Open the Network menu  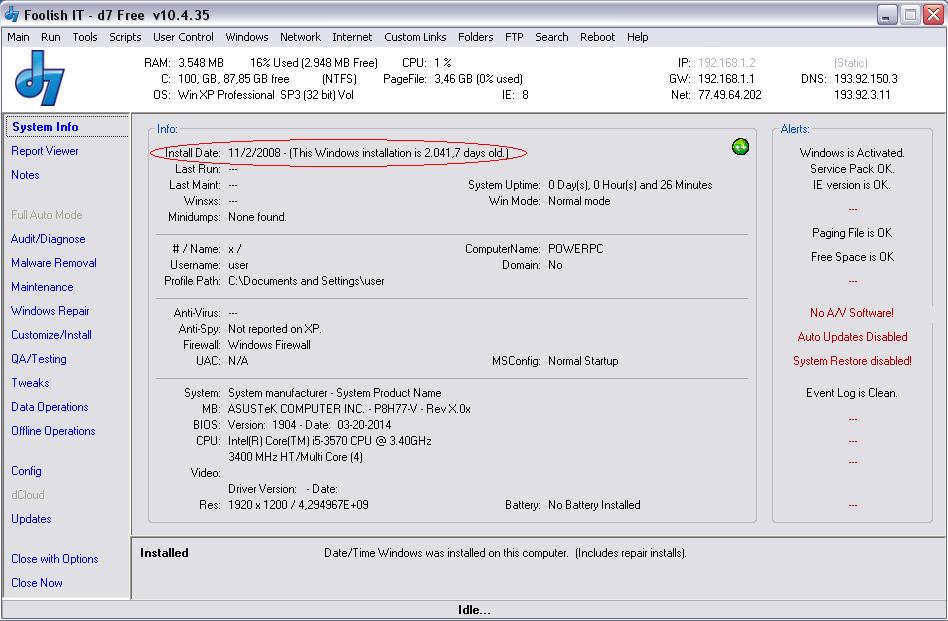click(x=300, y=37)
